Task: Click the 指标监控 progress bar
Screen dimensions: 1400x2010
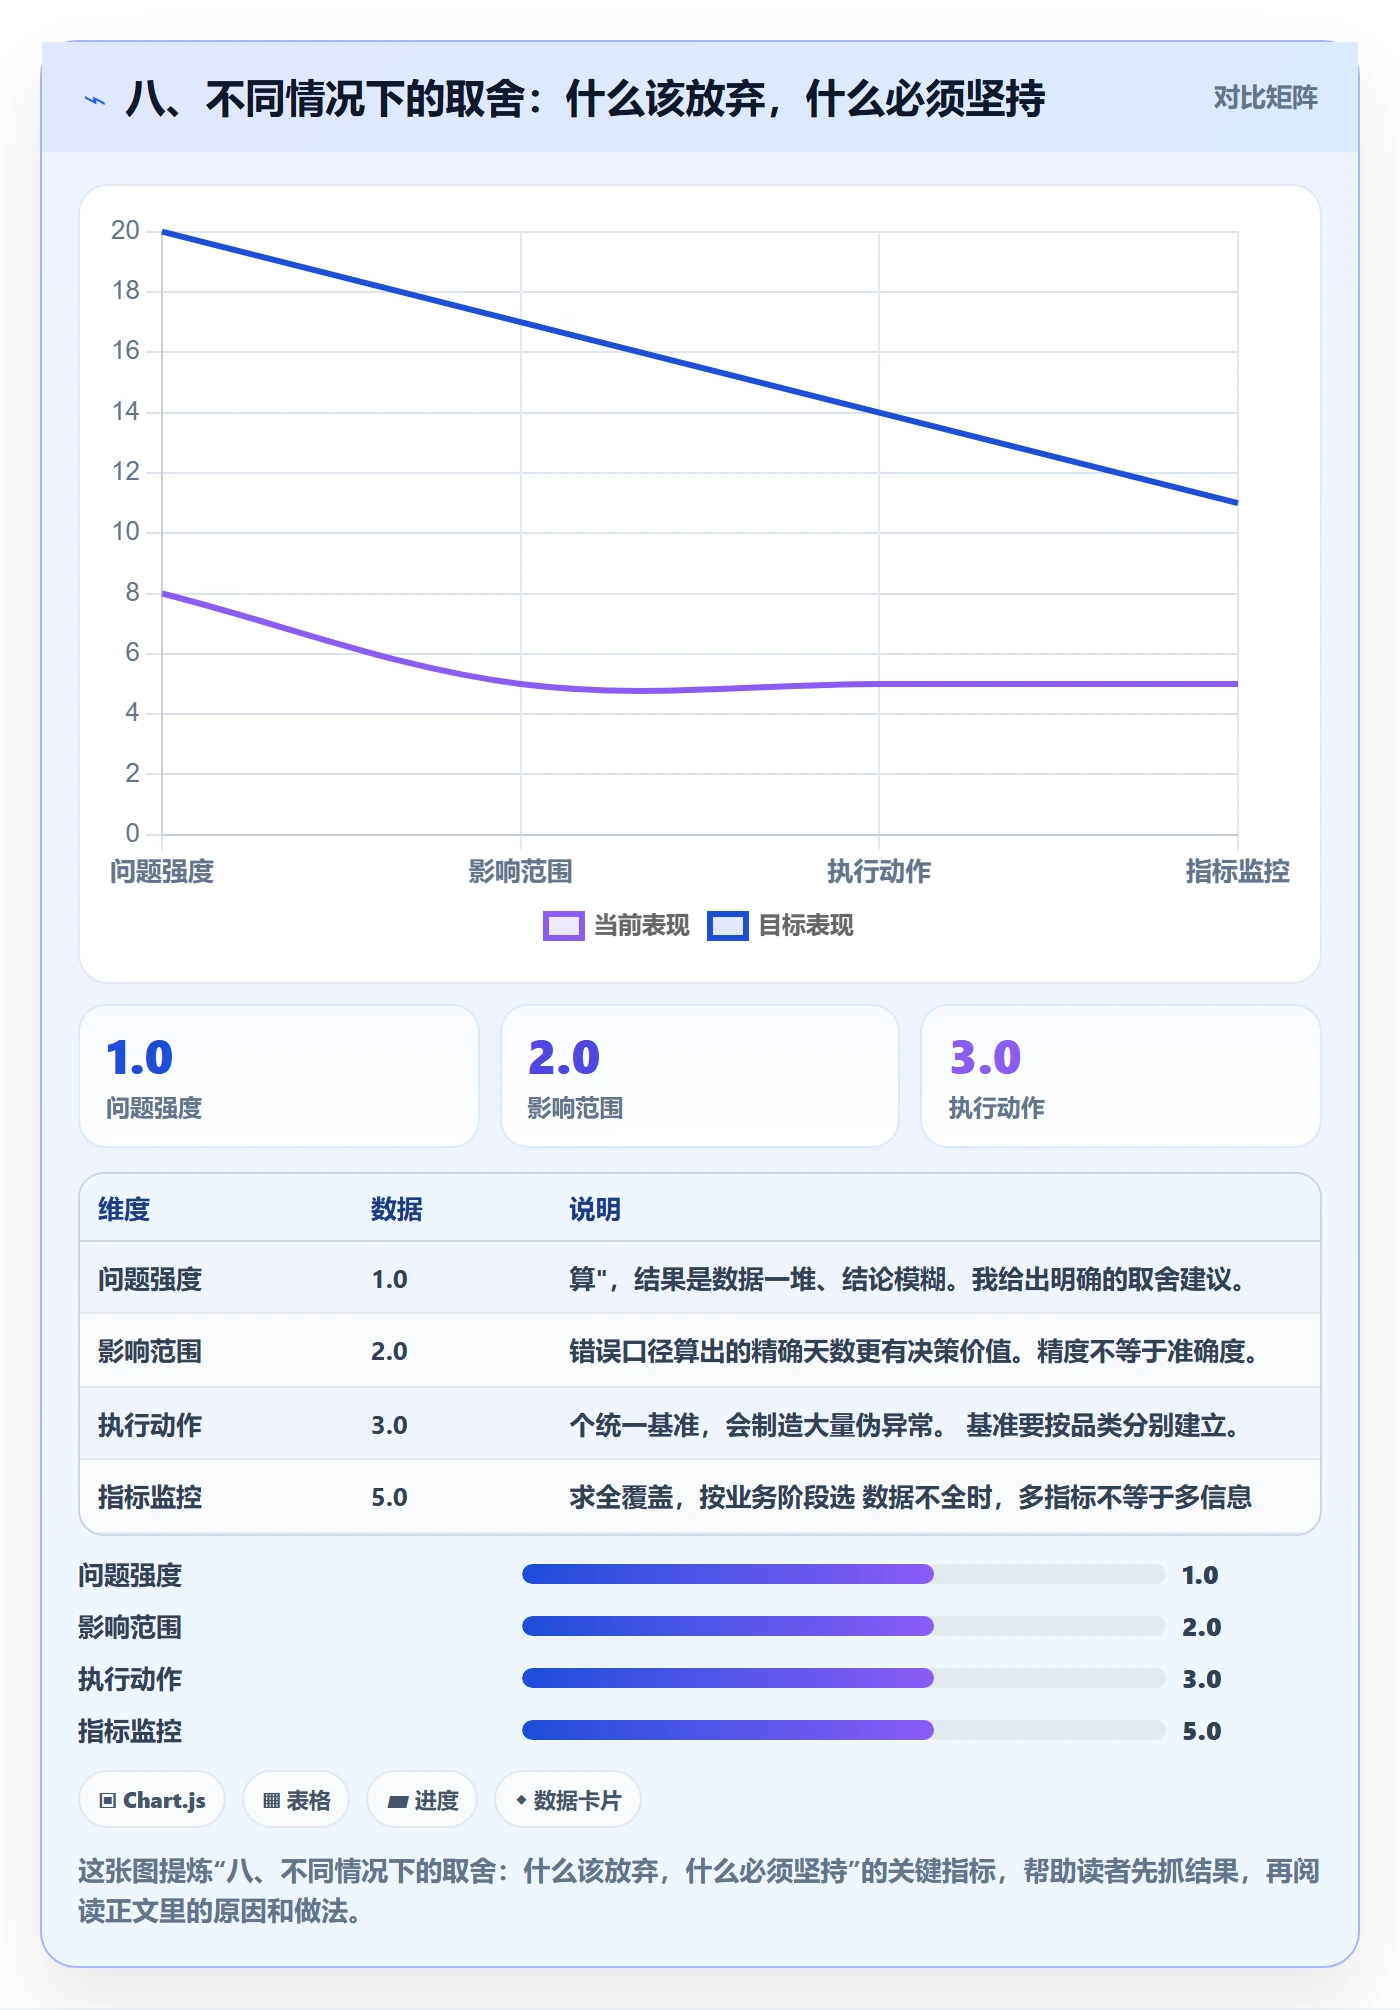Action: coord(843,1731)
